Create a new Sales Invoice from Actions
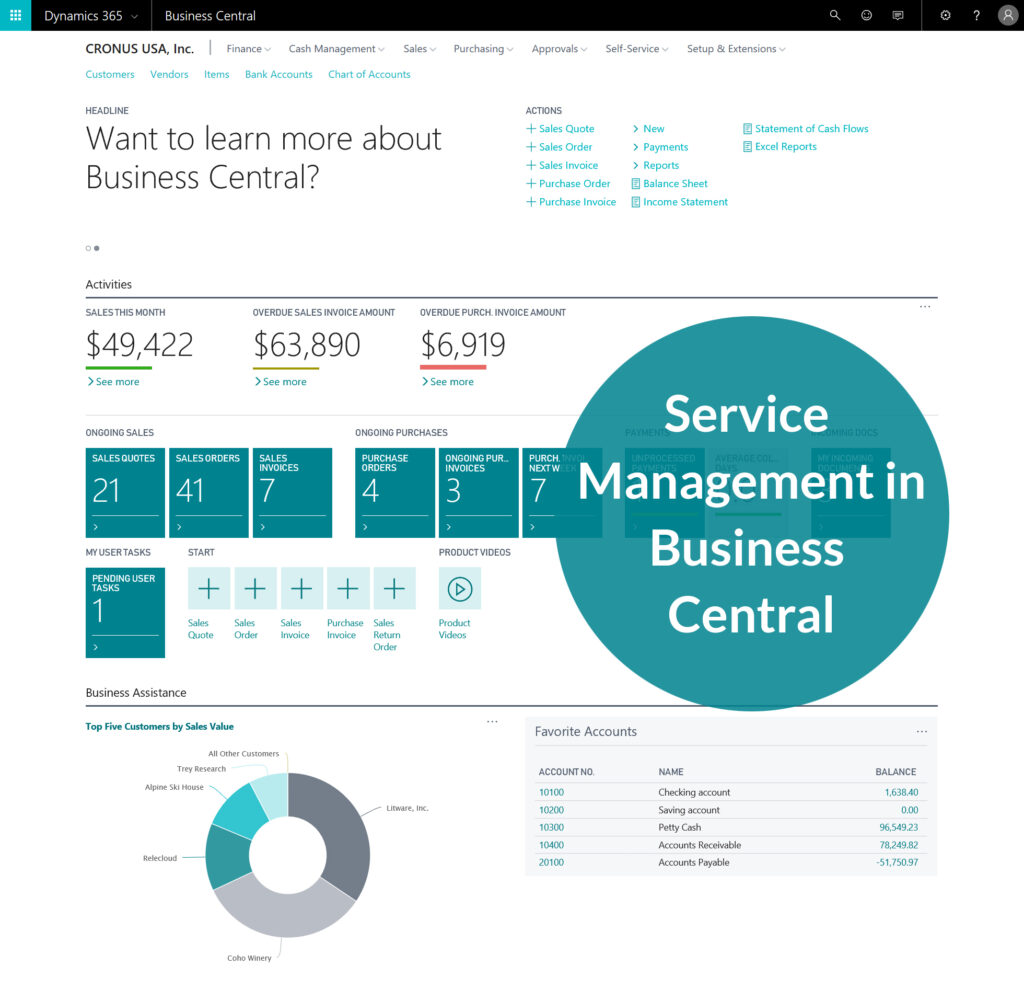1024x990 pixels. pos(562,165)
